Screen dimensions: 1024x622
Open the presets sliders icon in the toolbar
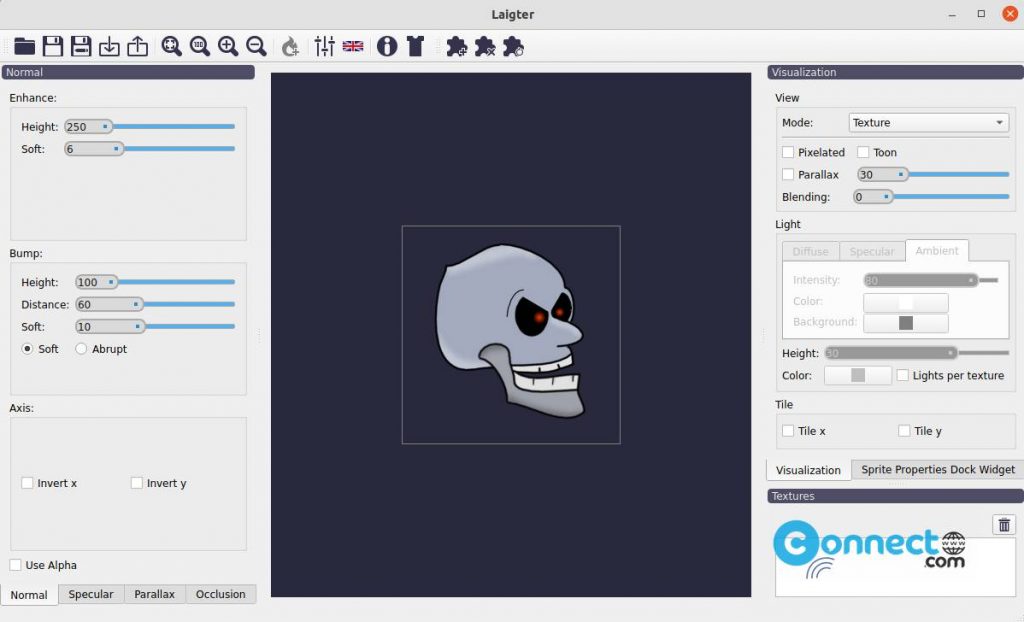click(324, 46)
